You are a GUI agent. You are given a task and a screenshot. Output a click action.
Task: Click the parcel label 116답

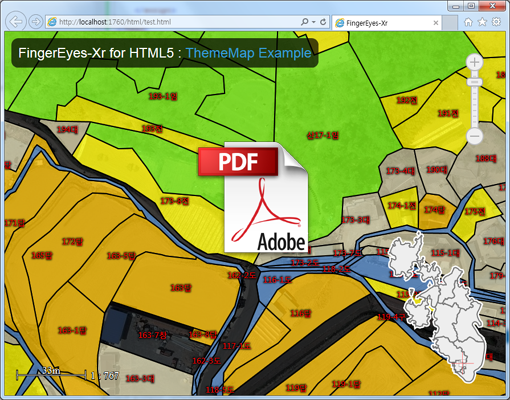coord(300,313)
